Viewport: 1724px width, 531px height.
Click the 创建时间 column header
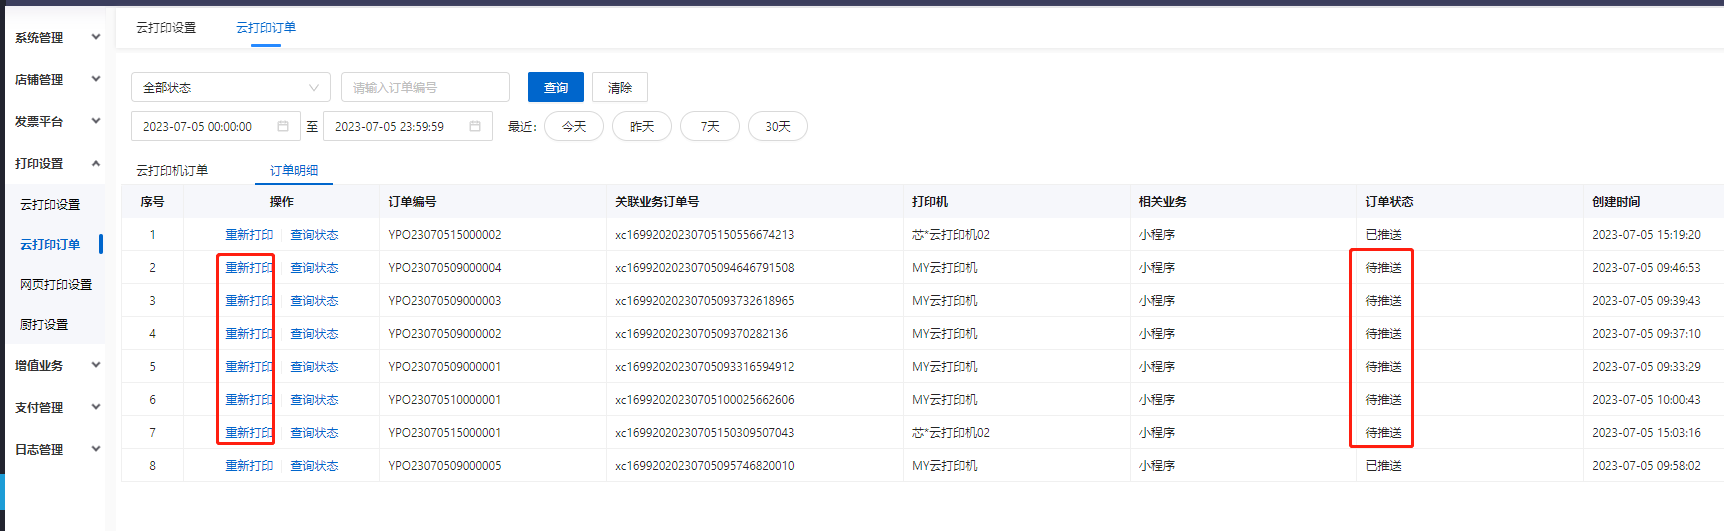(1616, 201)
